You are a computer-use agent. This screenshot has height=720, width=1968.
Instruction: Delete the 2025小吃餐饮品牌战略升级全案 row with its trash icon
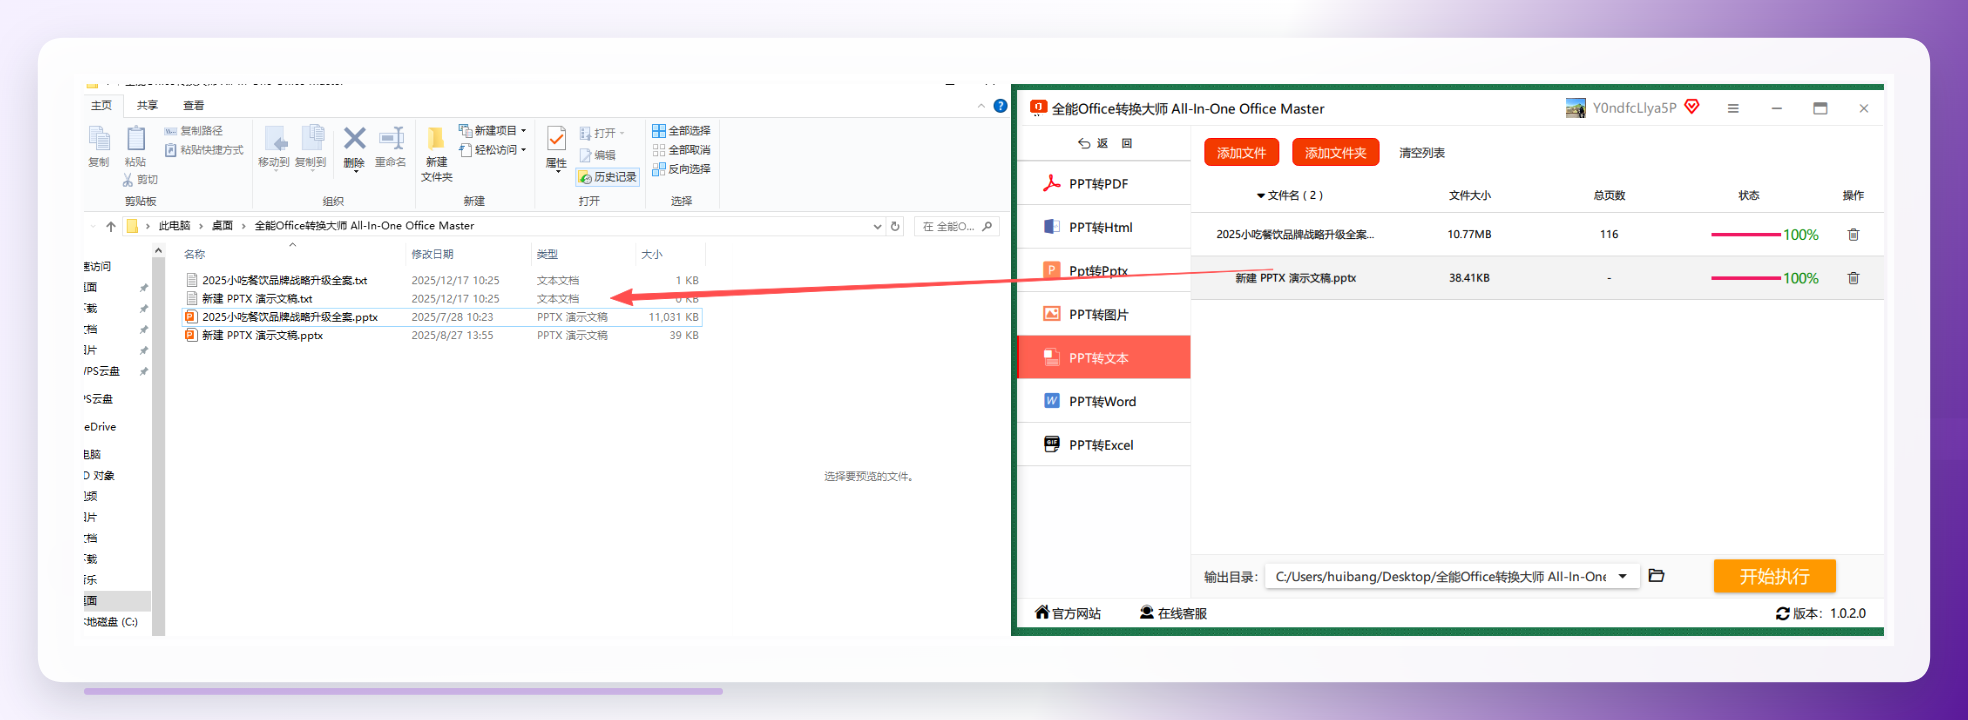coord(1853,234)
